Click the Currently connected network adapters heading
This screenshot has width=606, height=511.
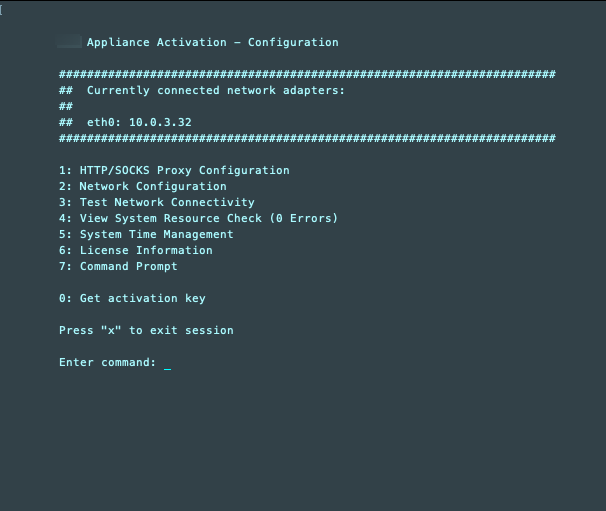(215, 90)
